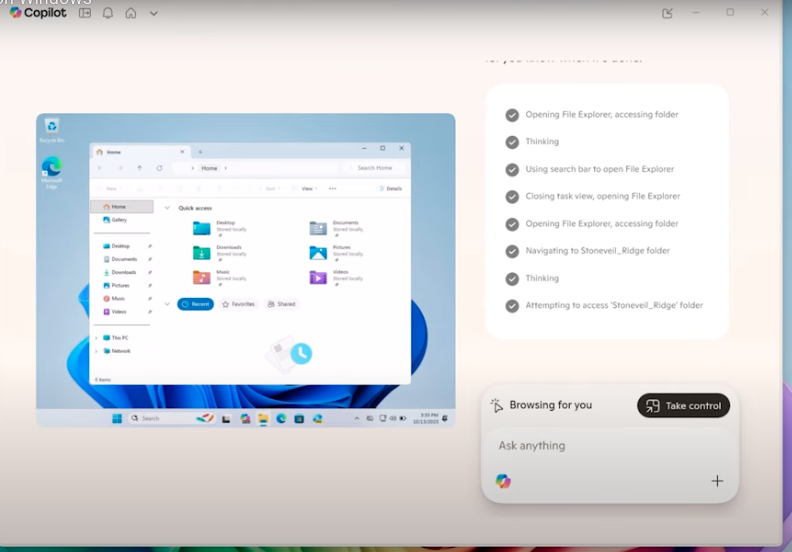The height and width of the screenshot is (552, 792).
Task: Click the colorful Copilot icon in chat box
Action: [503, 481]
